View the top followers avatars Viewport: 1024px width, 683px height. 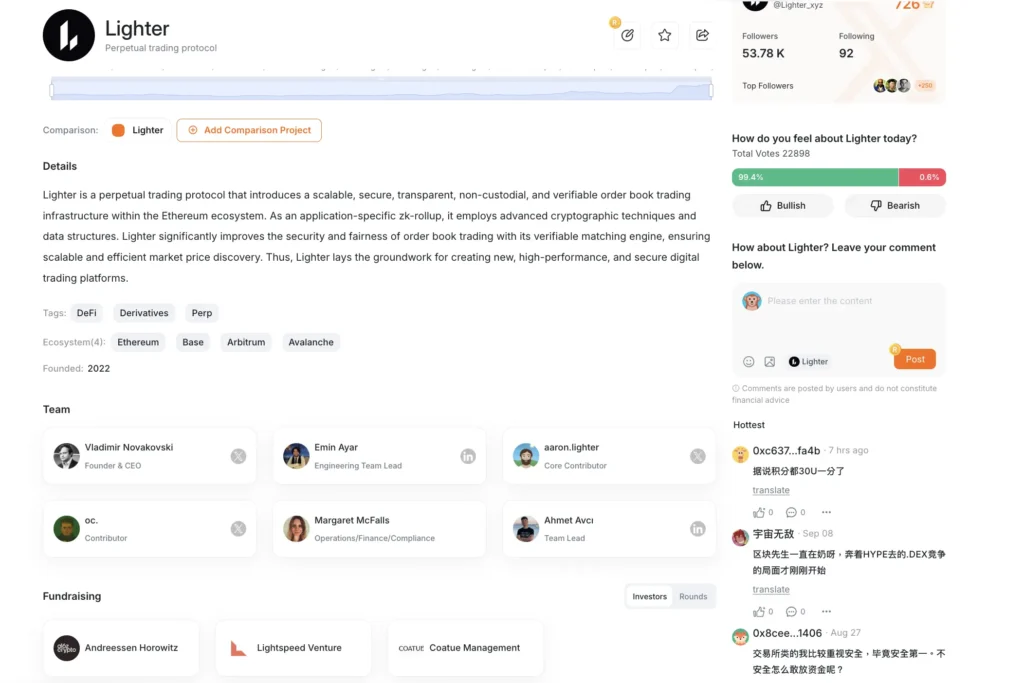[892, 86]
